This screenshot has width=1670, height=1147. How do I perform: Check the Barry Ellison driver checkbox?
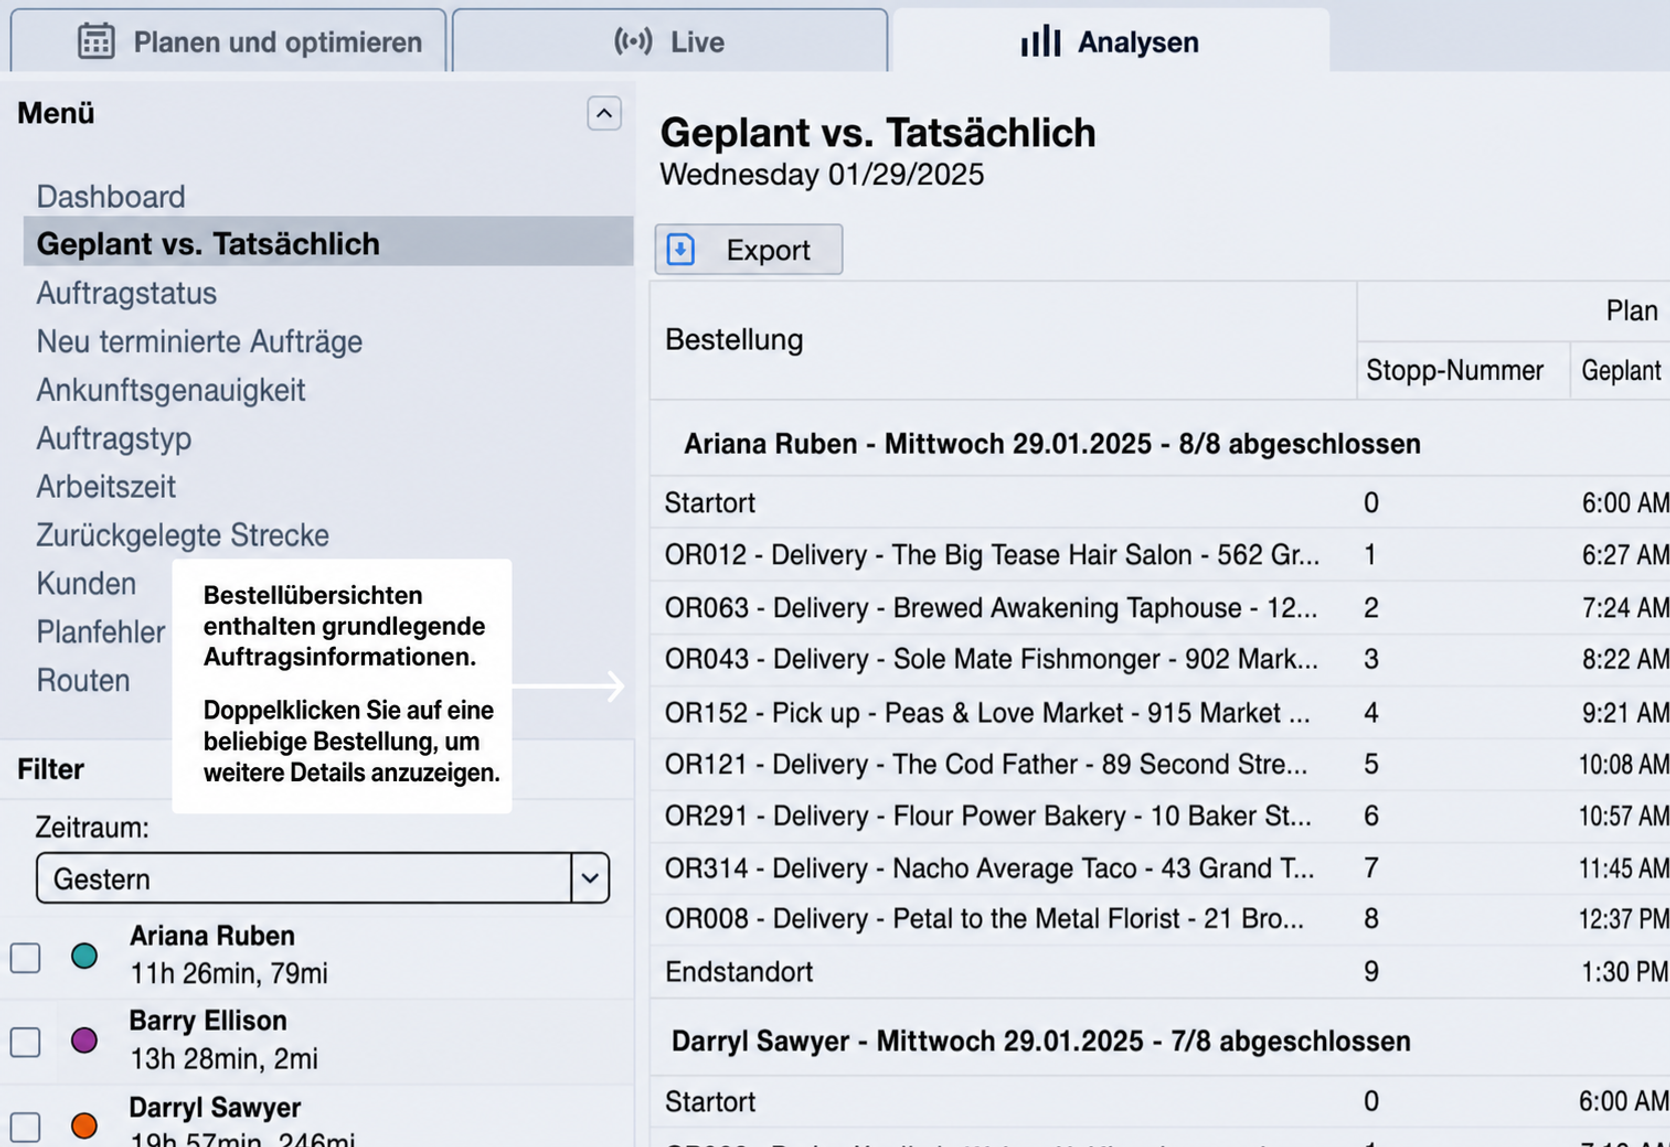coord(25,1042)
